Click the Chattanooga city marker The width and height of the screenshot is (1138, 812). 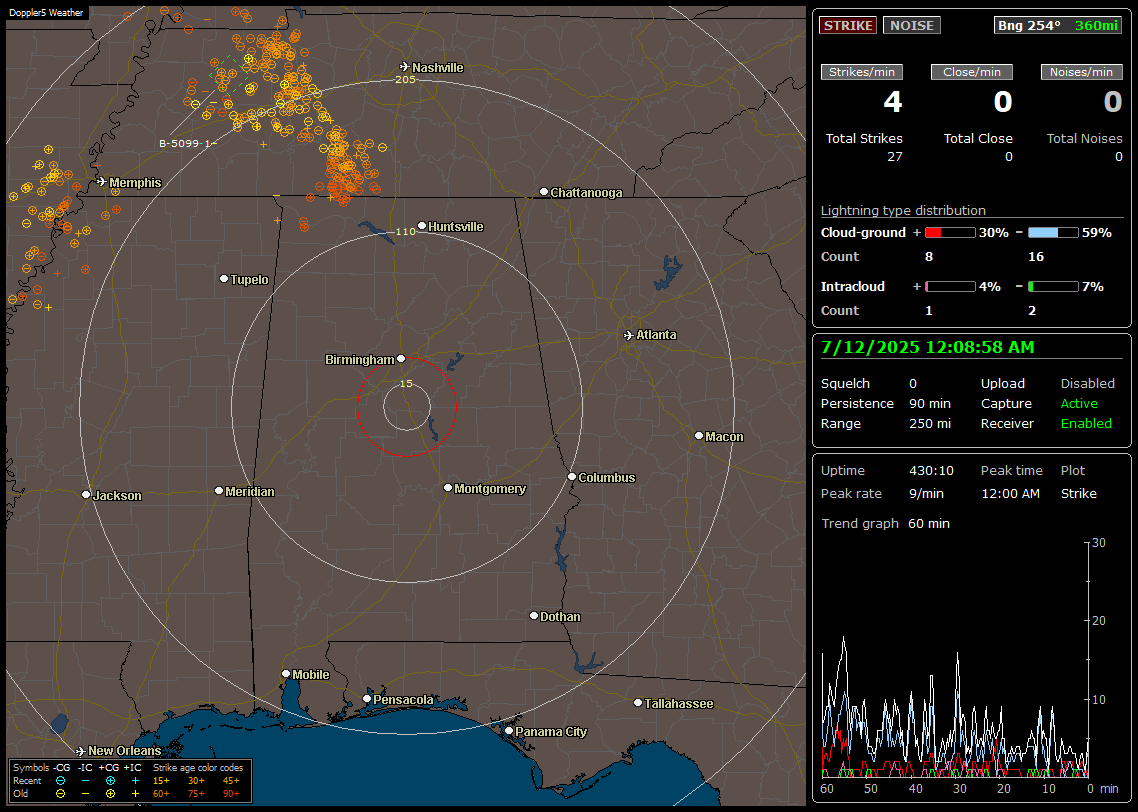(544, 192)
